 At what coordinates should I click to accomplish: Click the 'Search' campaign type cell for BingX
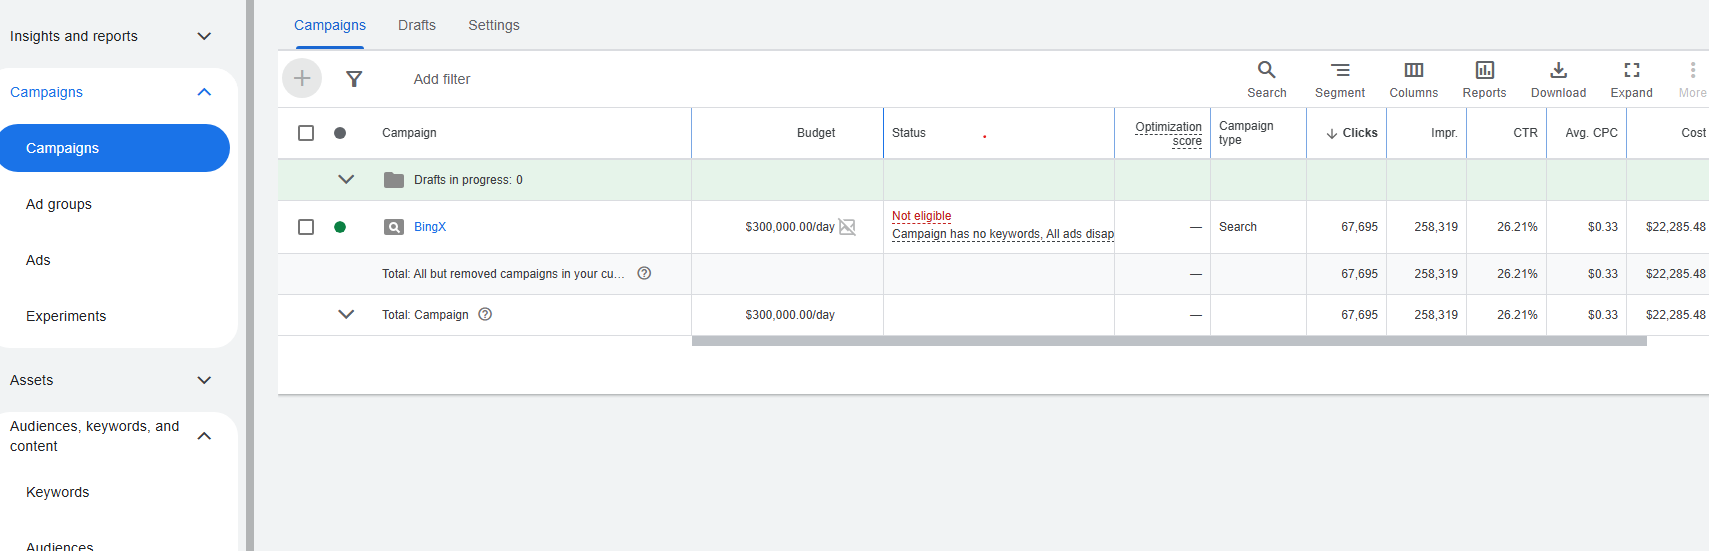pos(1238,227)
